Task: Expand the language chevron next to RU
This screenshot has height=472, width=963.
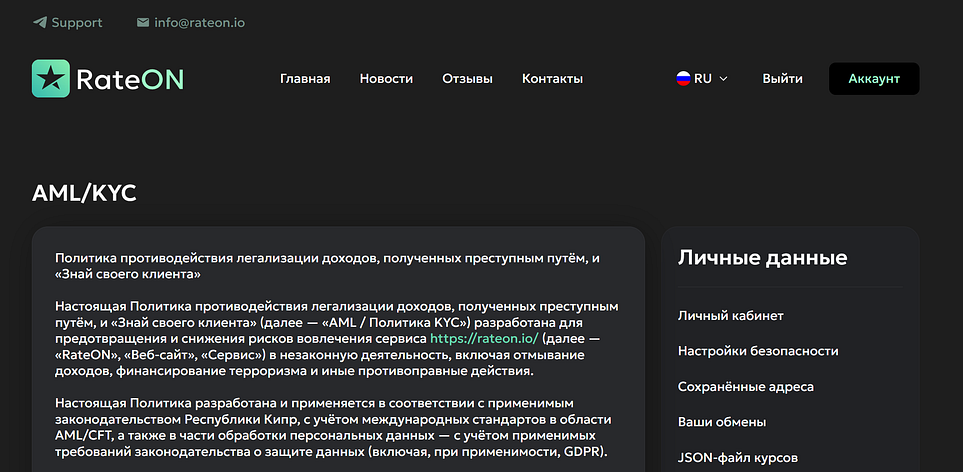Action: [723, 78]
